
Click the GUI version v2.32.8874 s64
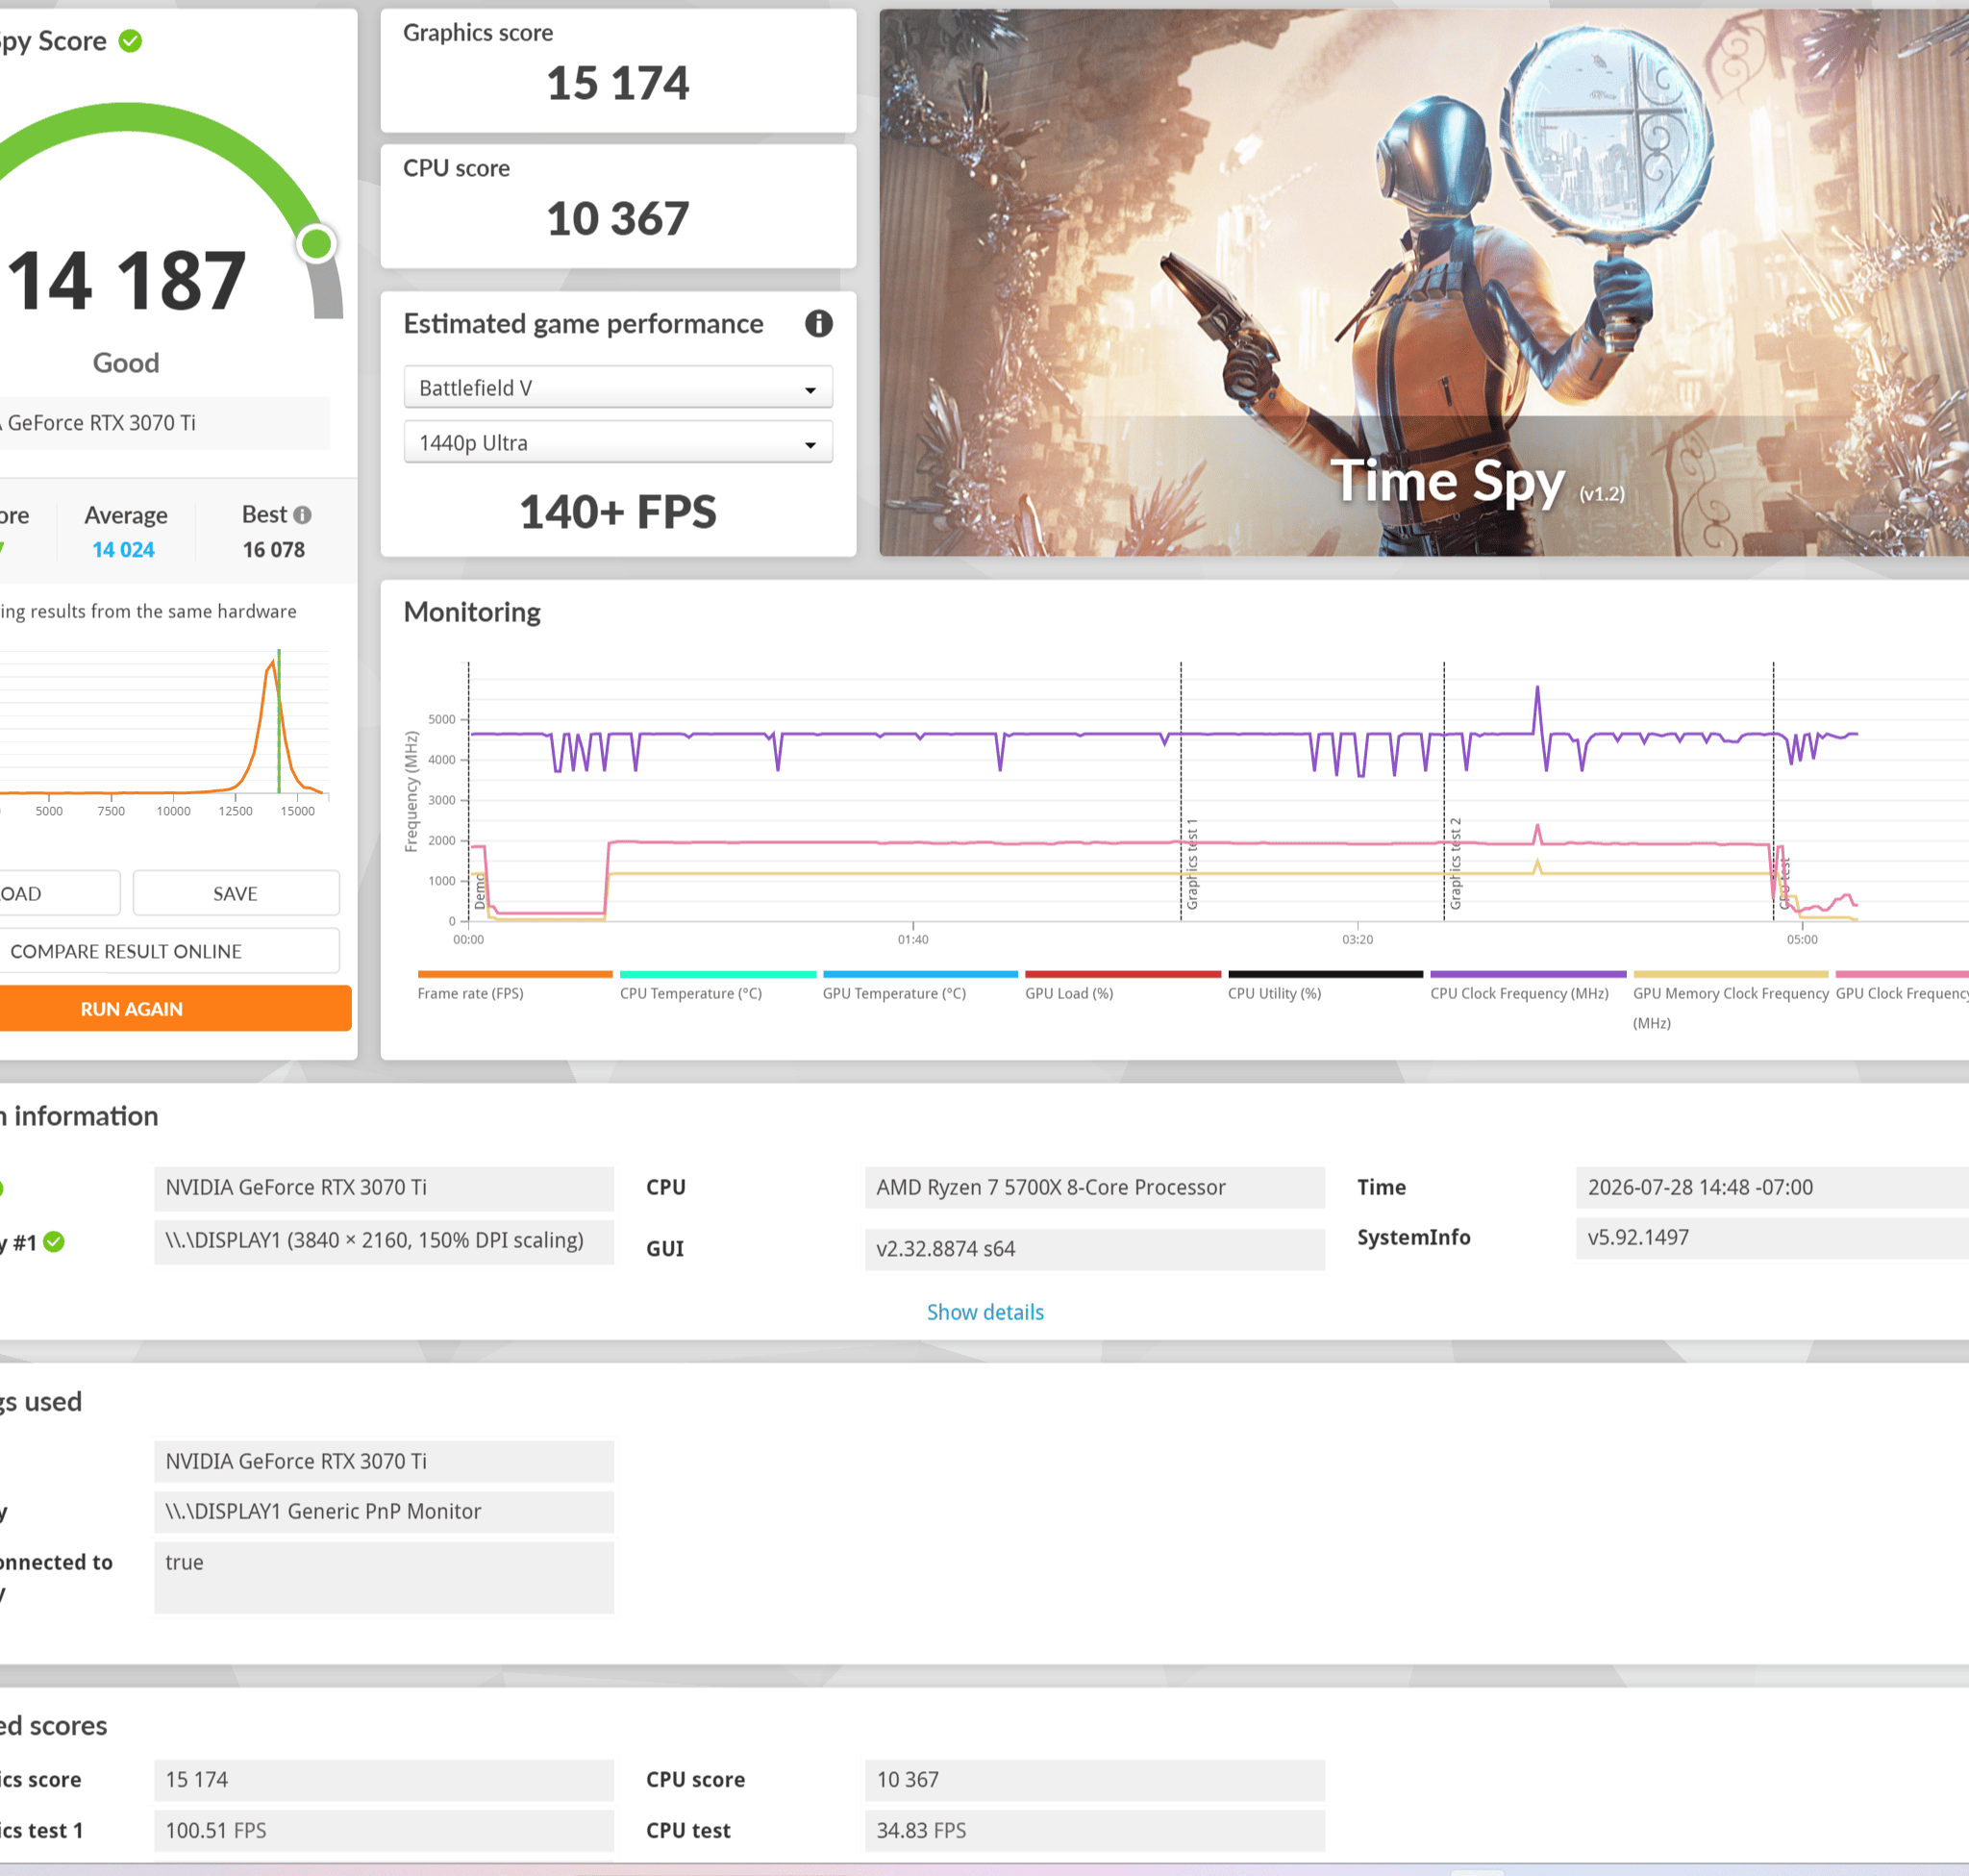[x=1095, y=1249]
